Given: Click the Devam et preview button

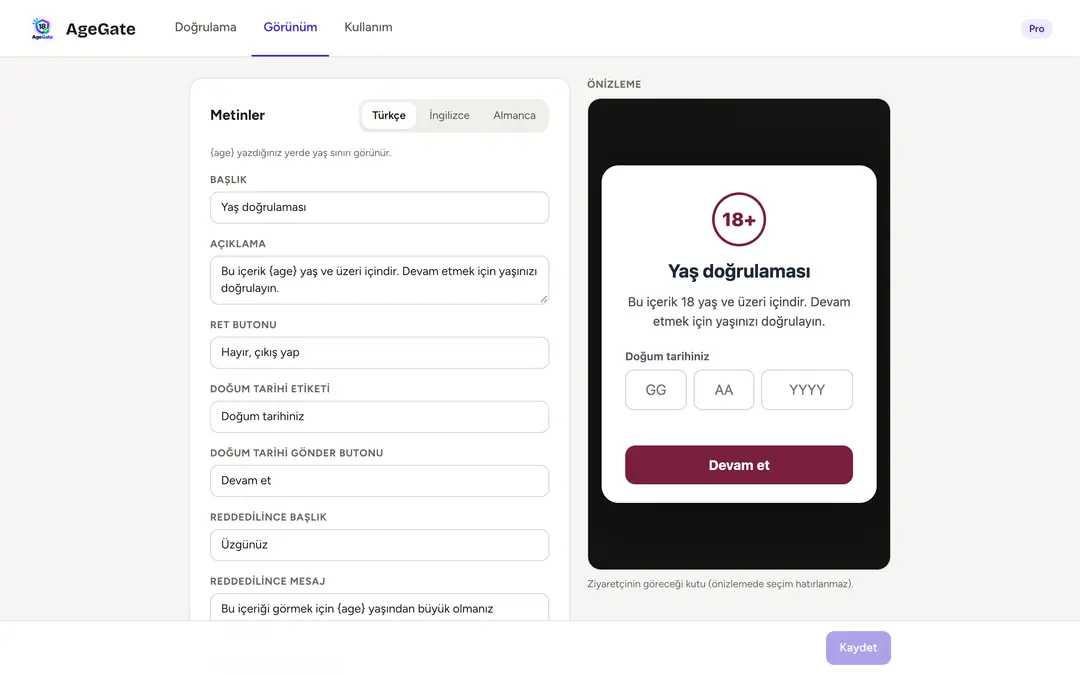Looking at the screenshot, I should [738, 465].
